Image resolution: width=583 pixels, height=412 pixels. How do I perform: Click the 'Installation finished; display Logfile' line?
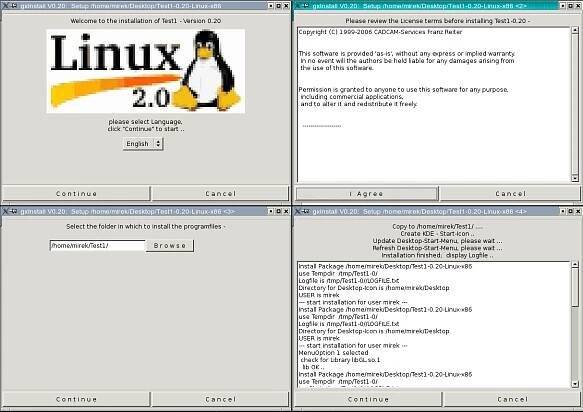(x=437, y=255)
